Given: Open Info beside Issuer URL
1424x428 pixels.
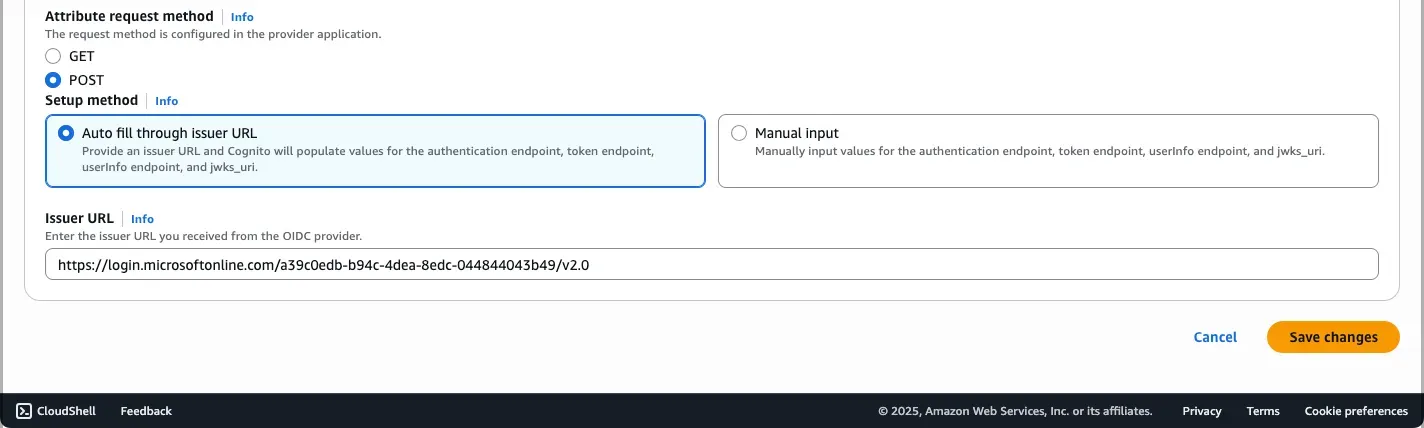Looking at the screenshot, I should 142,219.
